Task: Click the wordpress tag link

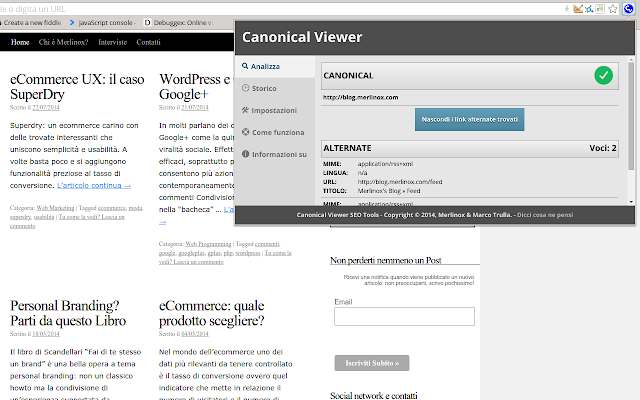Action: point(248,253)
